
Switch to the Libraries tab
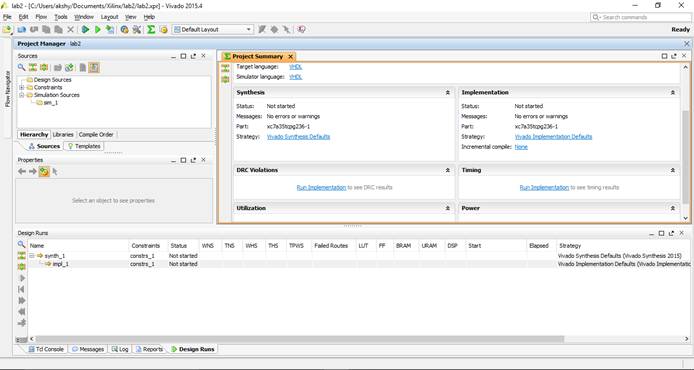coord(63,135)
